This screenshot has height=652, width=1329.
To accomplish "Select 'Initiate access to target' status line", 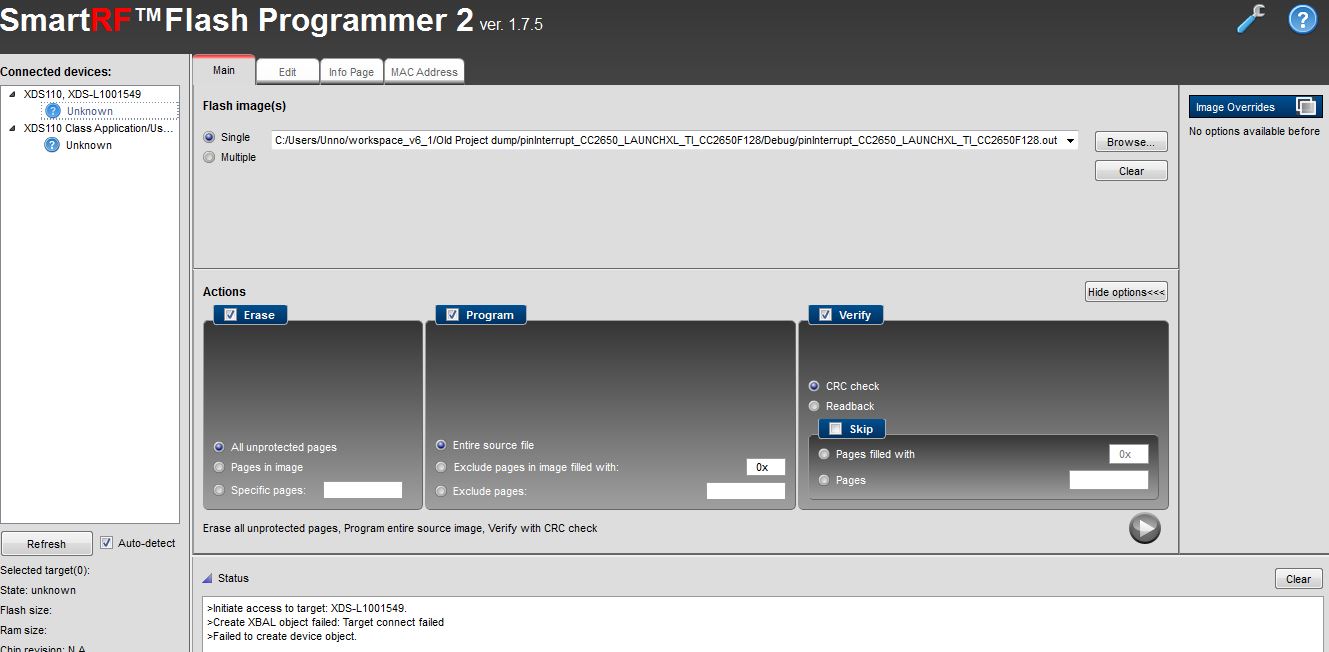I will [307, 608].
